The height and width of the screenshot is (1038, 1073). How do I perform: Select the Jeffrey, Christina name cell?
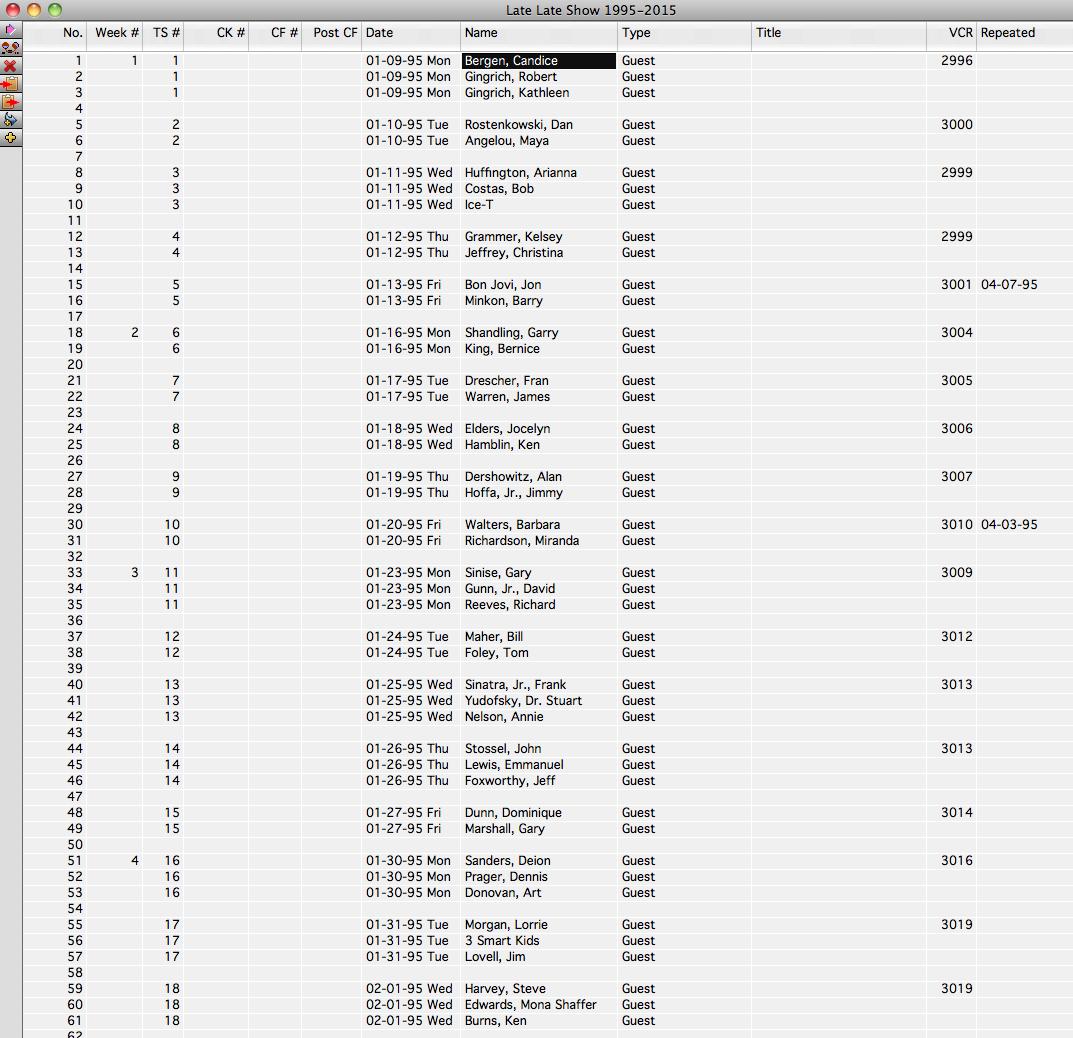click(x=539, y=252)
